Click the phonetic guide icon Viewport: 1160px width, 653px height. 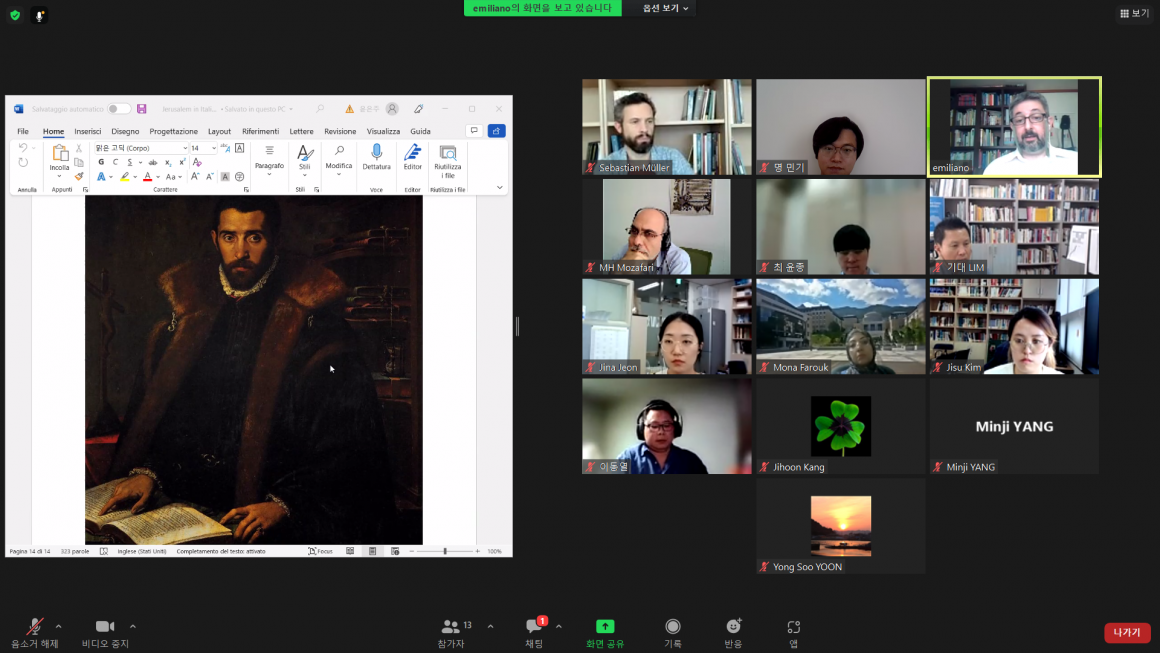coord(225,148)
